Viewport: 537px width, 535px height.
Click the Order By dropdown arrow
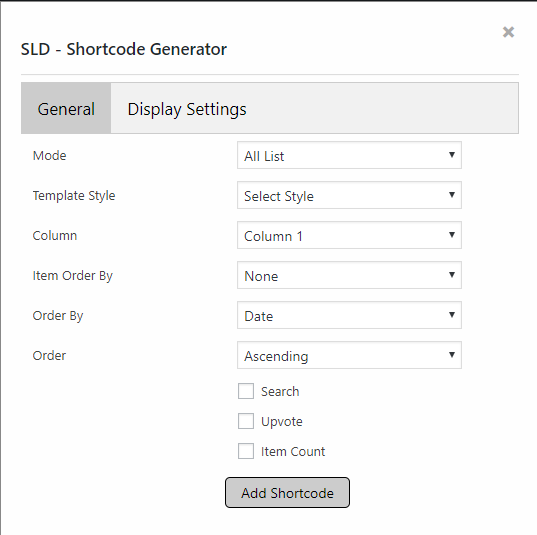pyautogui.click(x=452, y=315)
